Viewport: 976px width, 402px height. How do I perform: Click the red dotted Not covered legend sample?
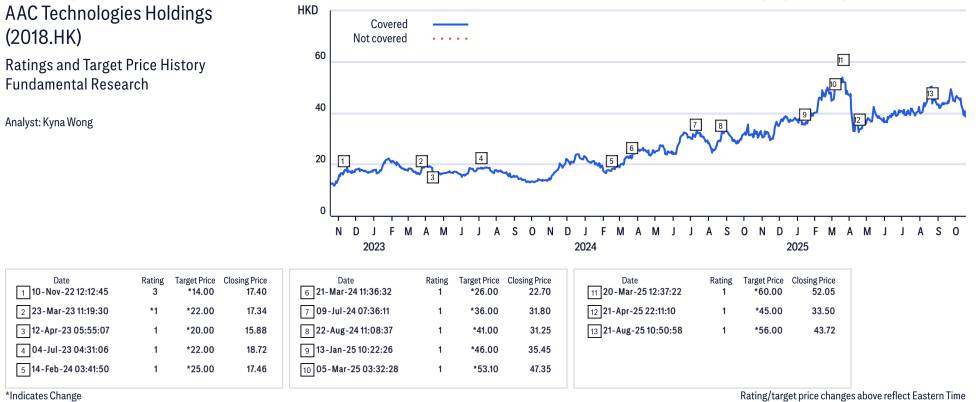point(450,39)
